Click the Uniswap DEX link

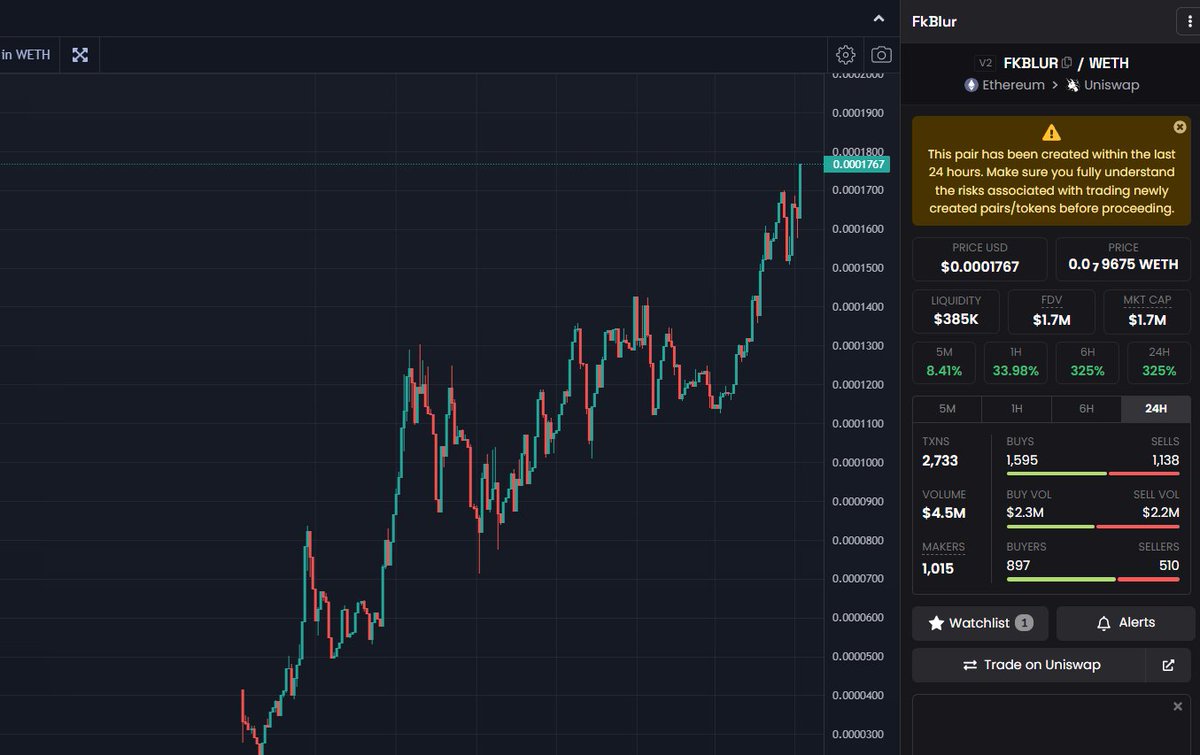click(x=1103, y=85)
